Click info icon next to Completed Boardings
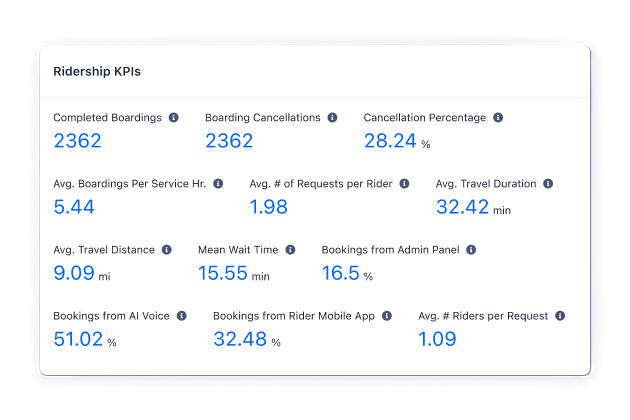 (x=174, y=117)
